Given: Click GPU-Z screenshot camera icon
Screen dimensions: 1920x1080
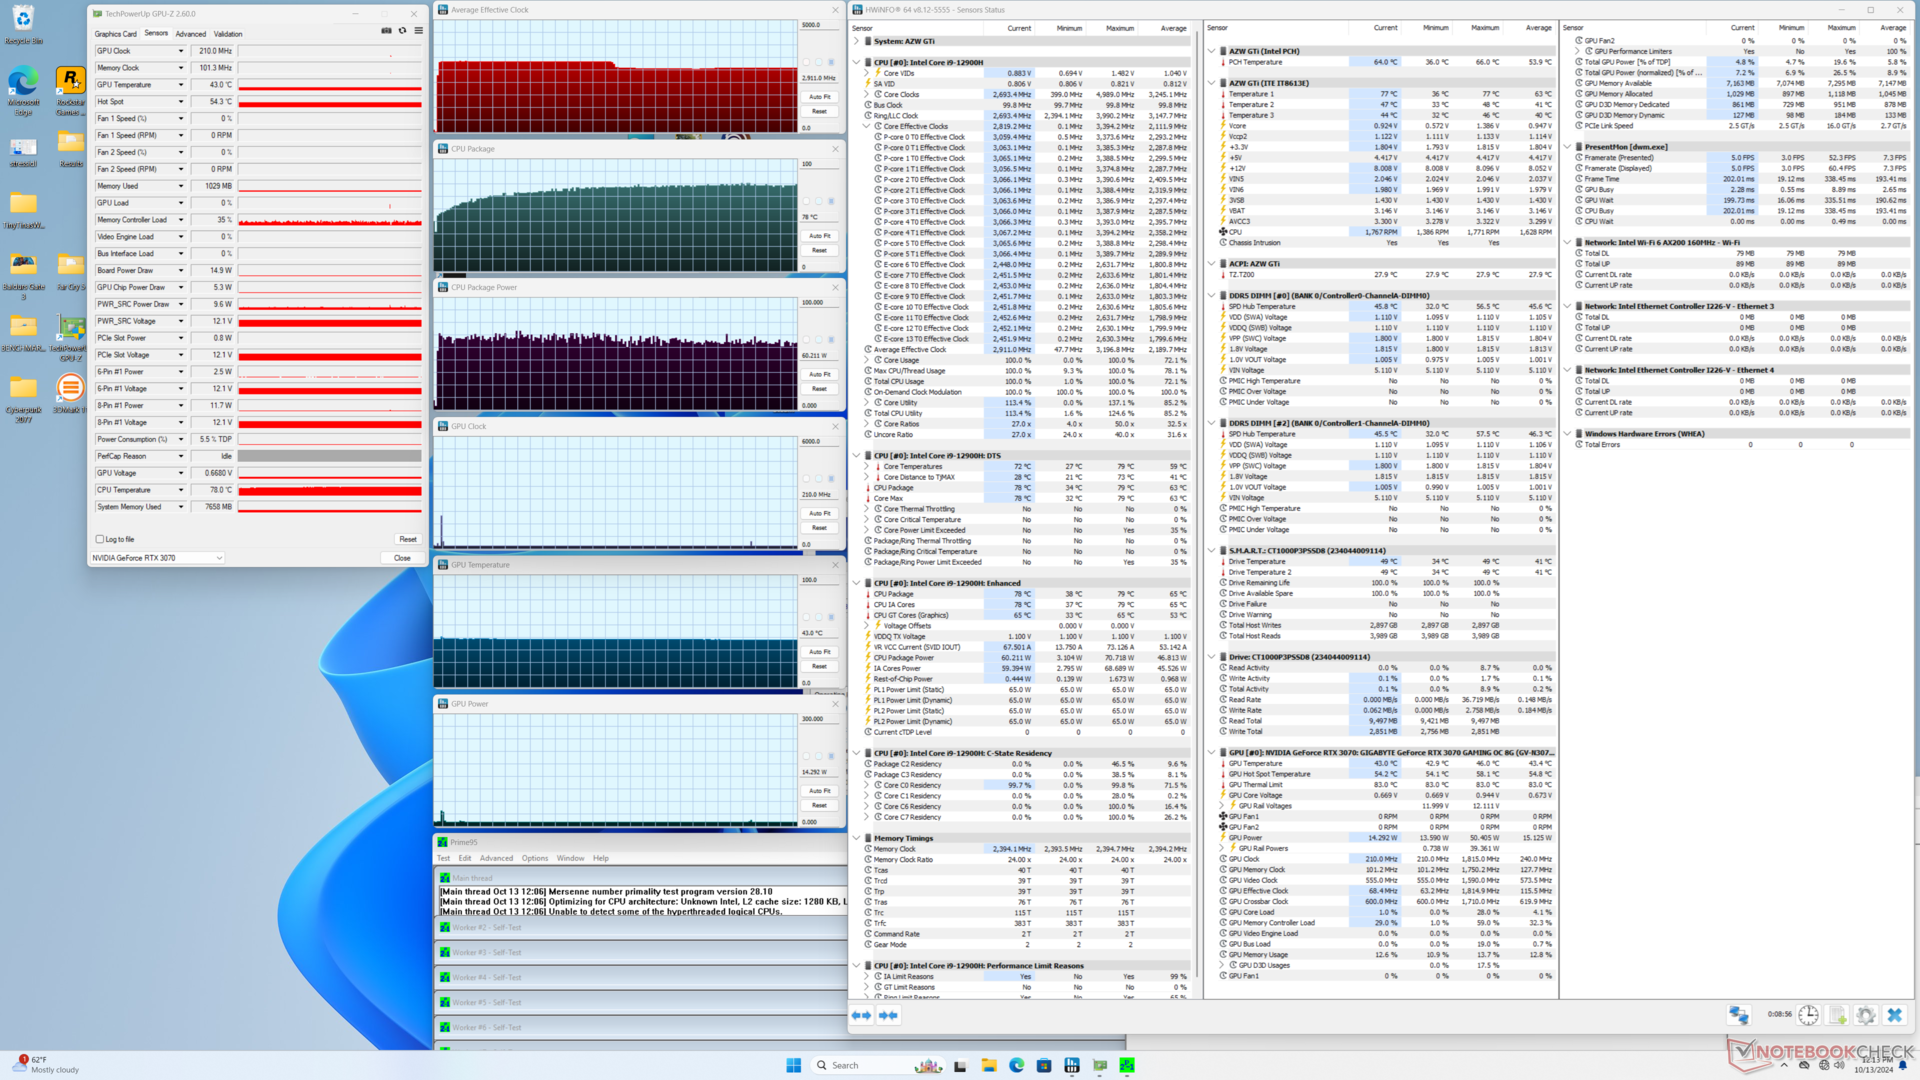Looking at the screenshot, I should point(386,31).
